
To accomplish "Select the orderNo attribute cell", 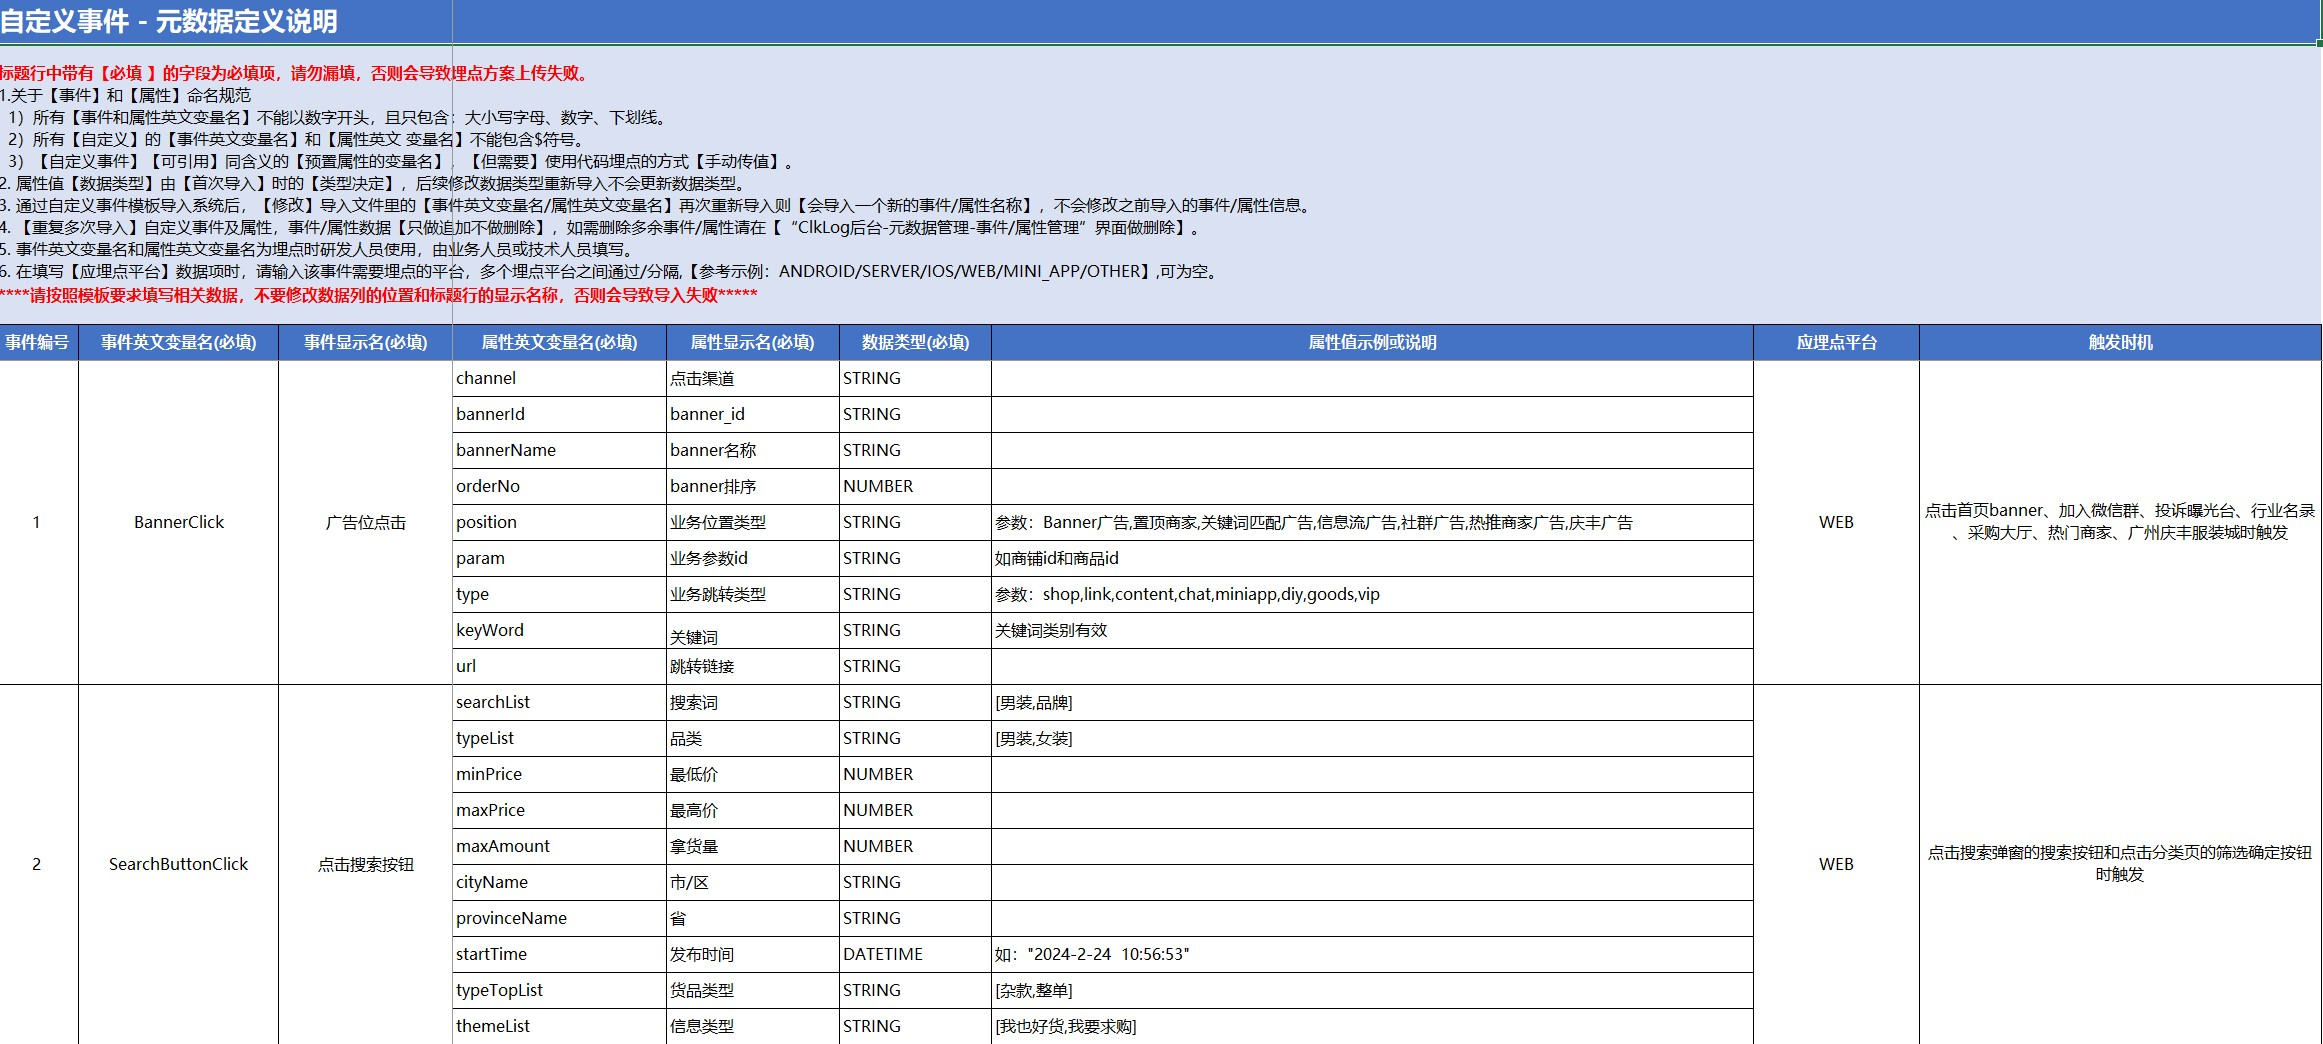I will (559, 486).
